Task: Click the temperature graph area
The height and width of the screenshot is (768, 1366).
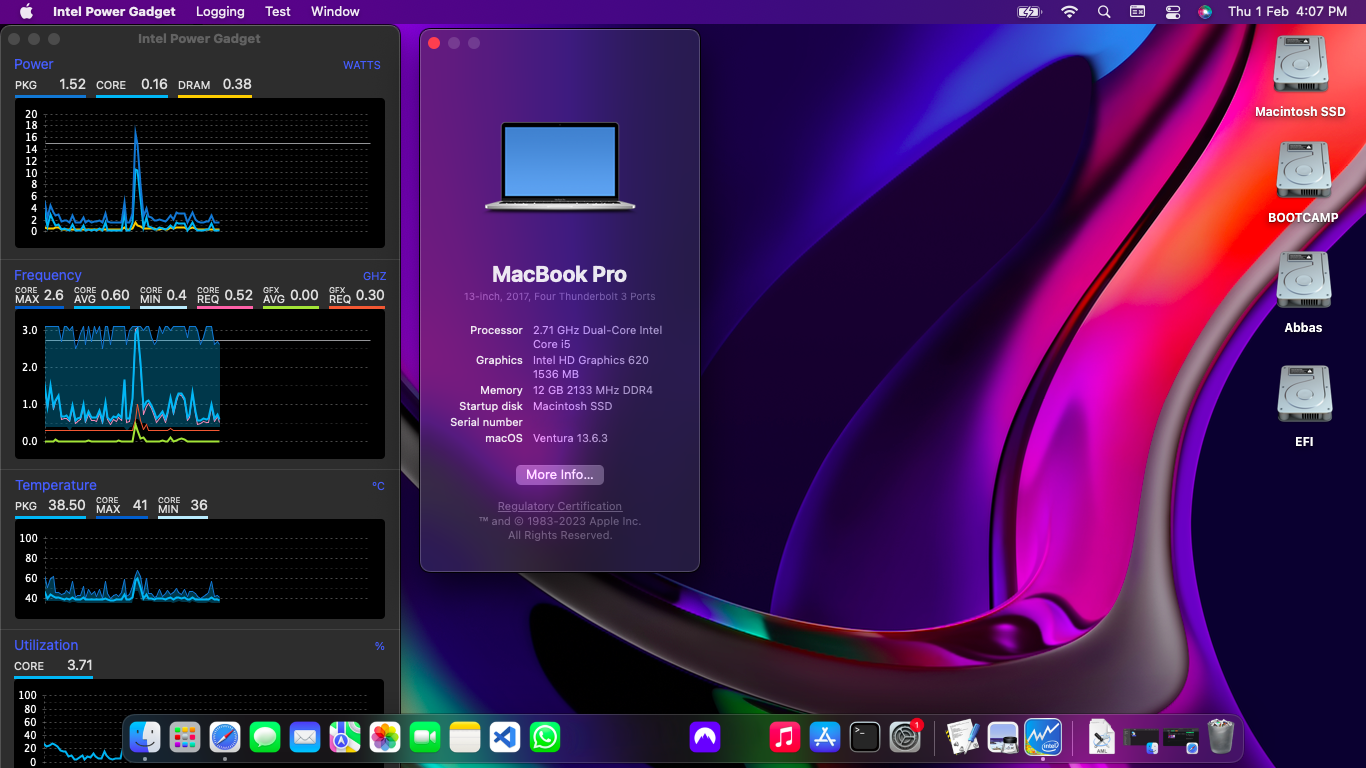Action: click(x=200, y=569)
